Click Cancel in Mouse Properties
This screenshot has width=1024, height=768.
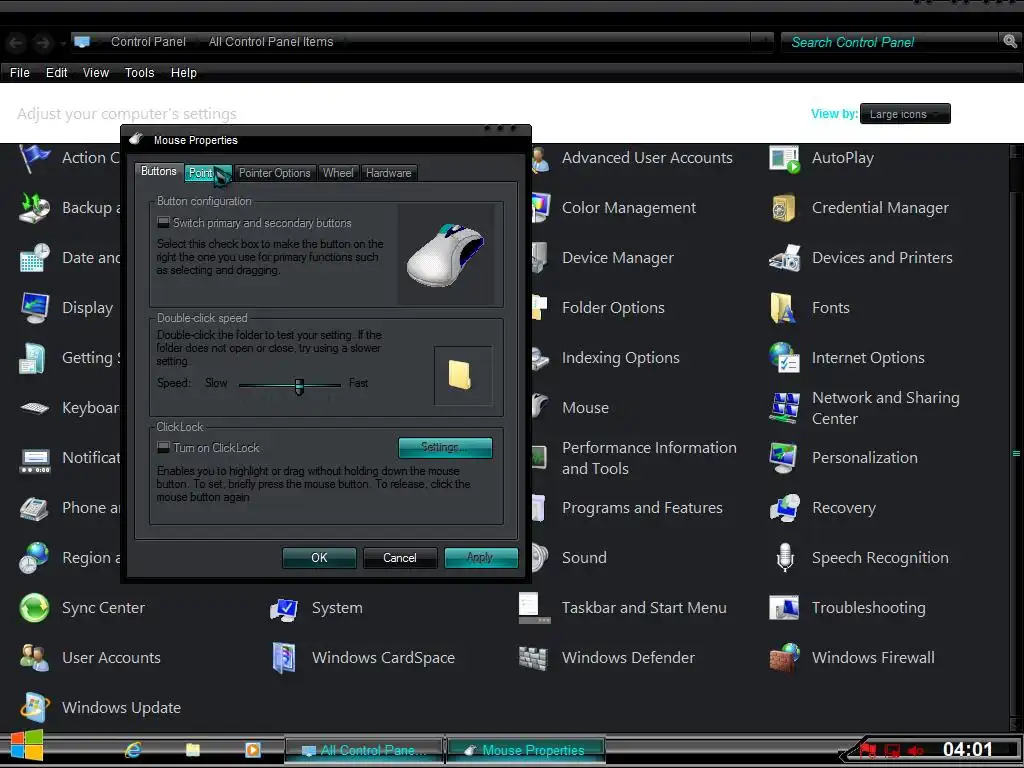click(x=400, y=558)
